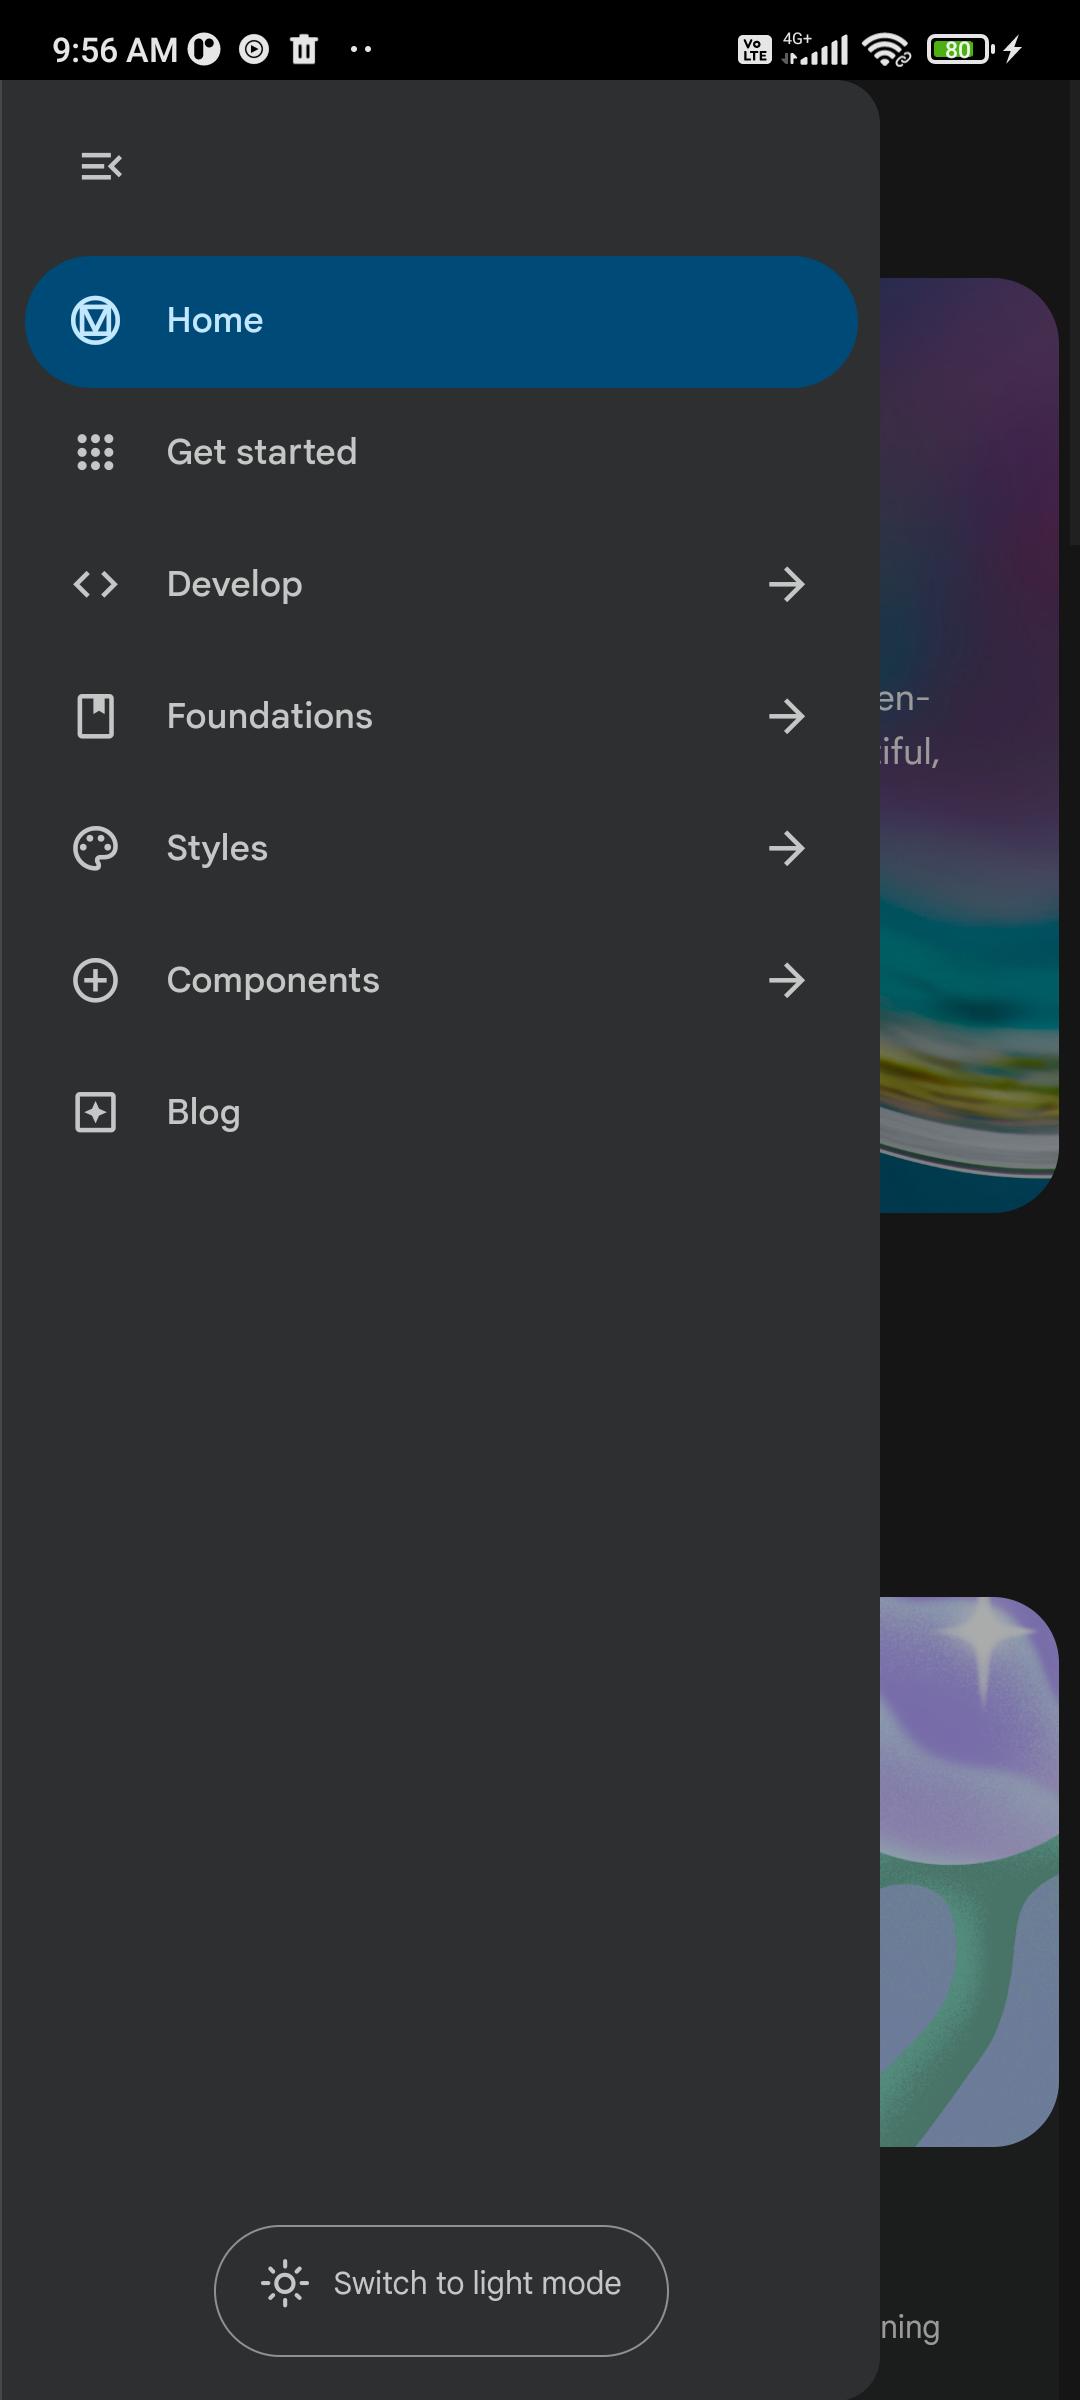This screenshot has width=1080, height=2400.
Task: Open the Blog link
Action: click(204, 1112)
